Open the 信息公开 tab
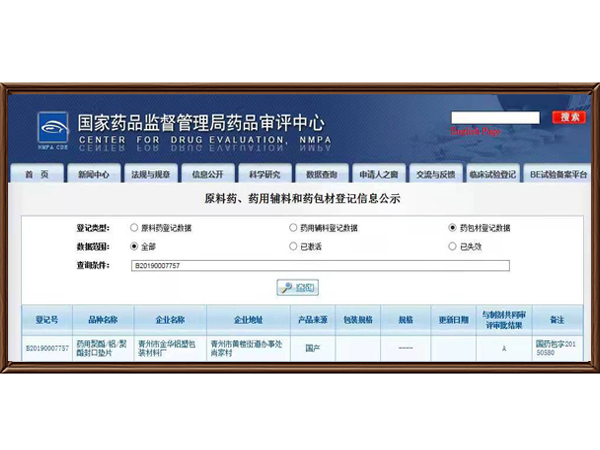Viewport: 600px width, 450px height. [208, 174]
